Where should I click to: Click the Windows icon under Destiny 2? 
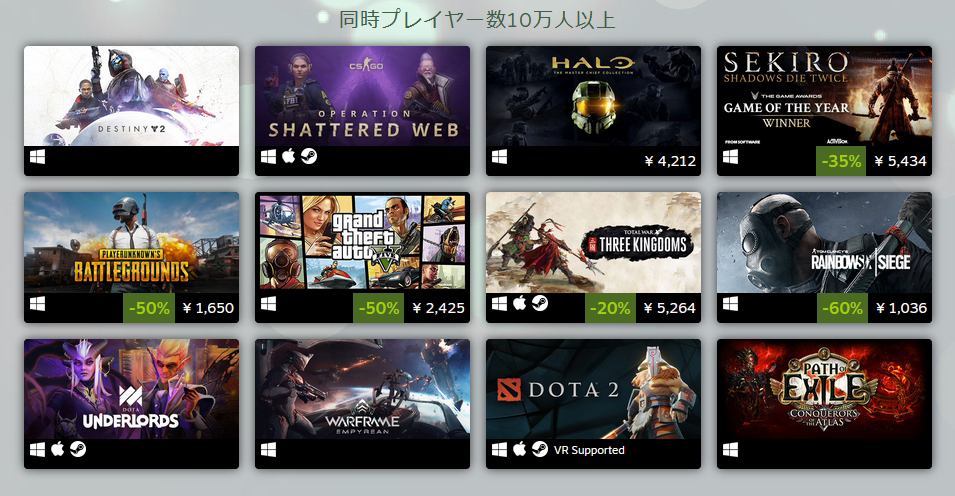37,157
